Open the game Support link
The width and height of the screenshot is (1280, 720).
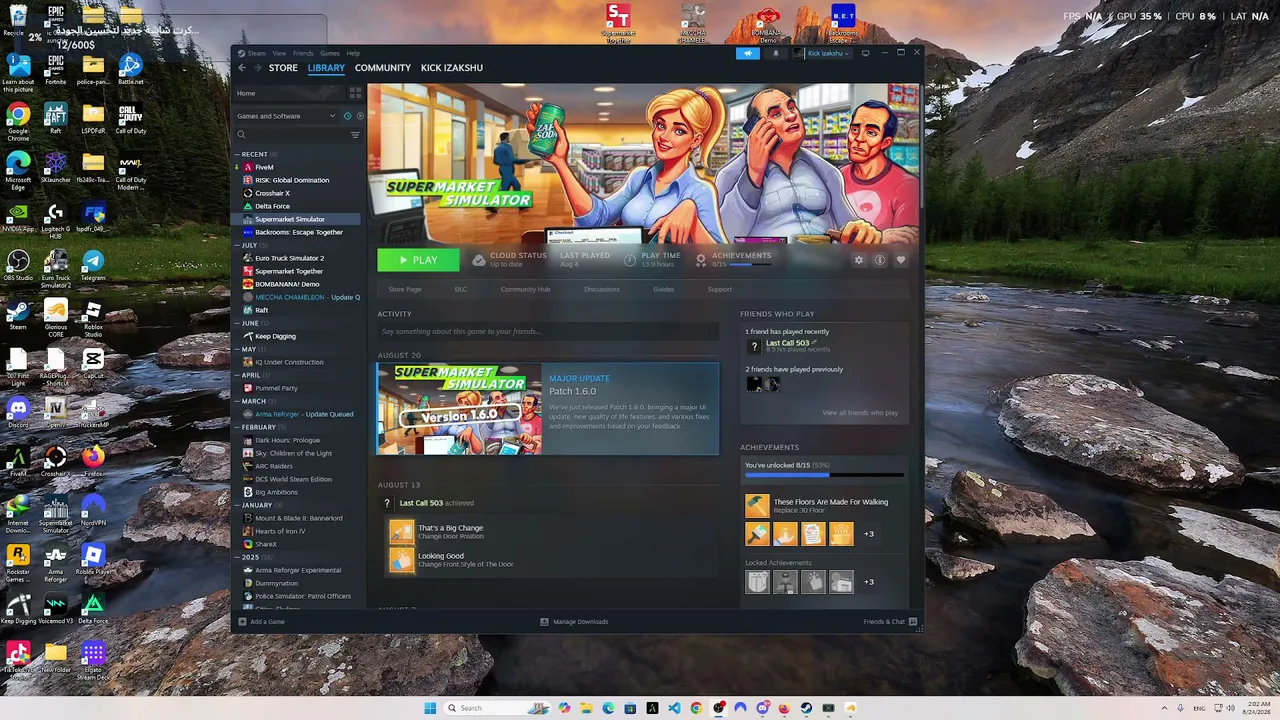coord(720,289)
